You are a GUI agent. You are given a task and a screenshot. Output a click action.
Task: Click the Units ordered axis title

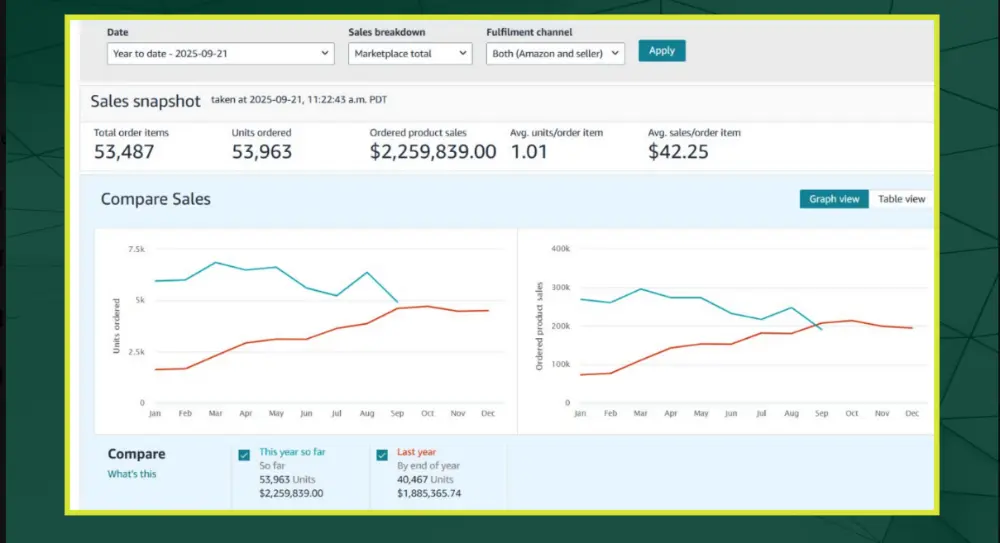tap(116, 325)
